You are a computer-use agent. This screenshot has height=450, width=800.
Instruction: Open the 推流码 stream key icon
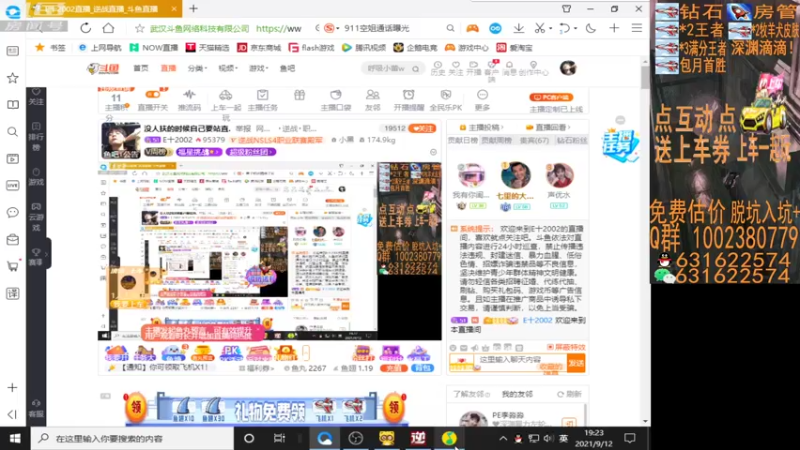coord(189,100)
